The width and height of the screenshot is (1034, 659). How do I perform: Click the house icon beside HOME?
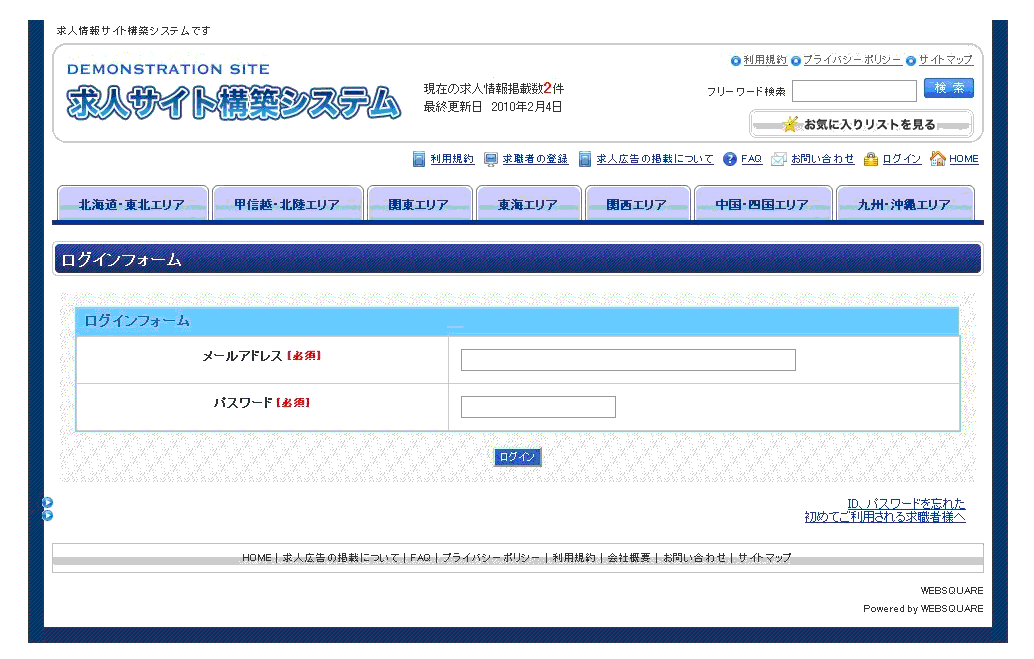936,159
